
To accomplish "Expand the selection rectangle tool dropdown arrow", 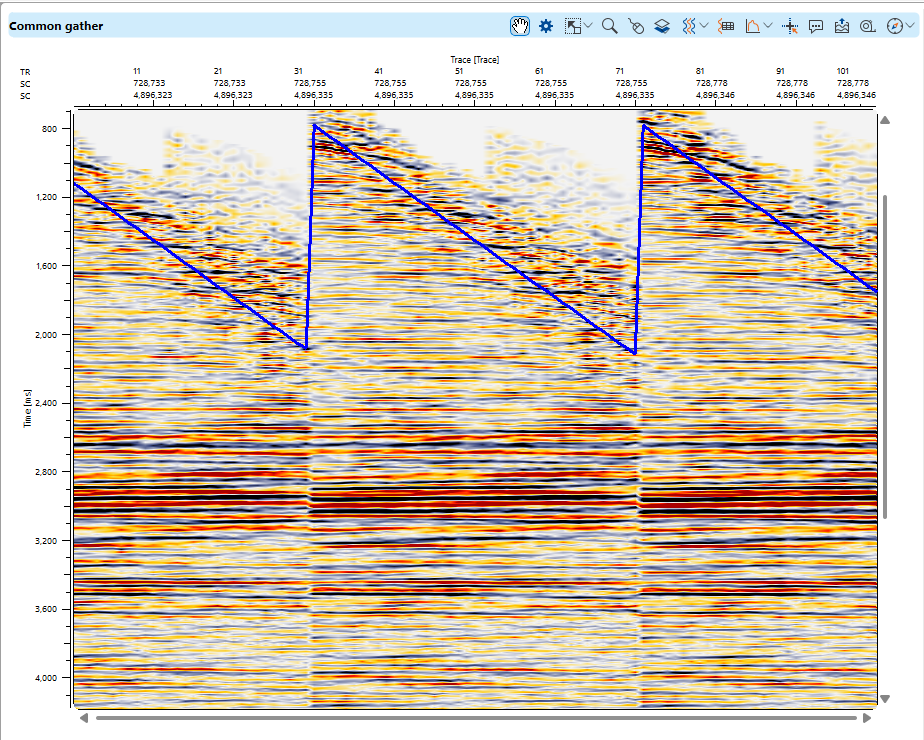I will point(588,26).
